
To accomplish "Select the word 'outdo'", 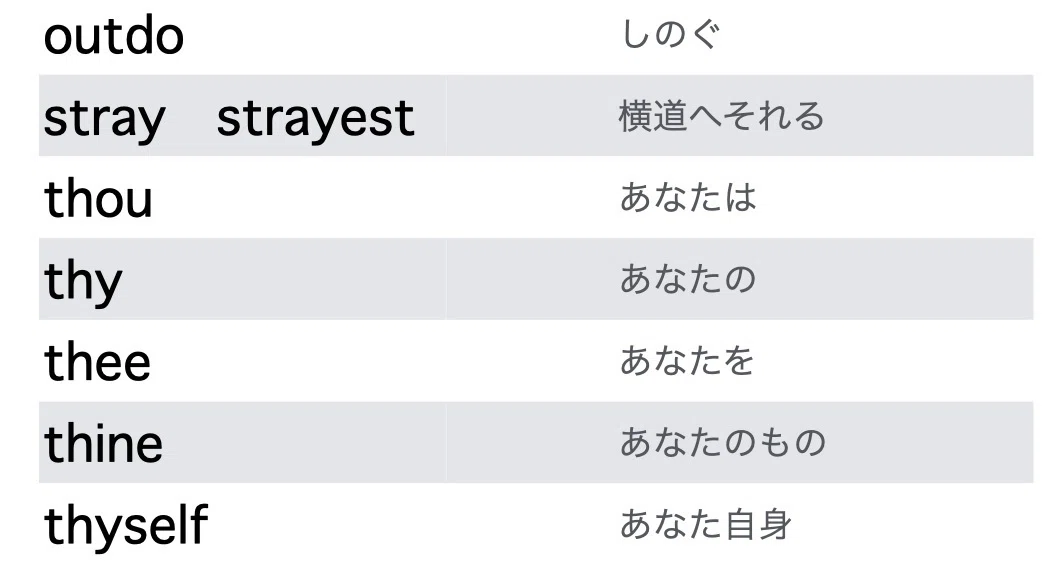I will pos(114,36).
